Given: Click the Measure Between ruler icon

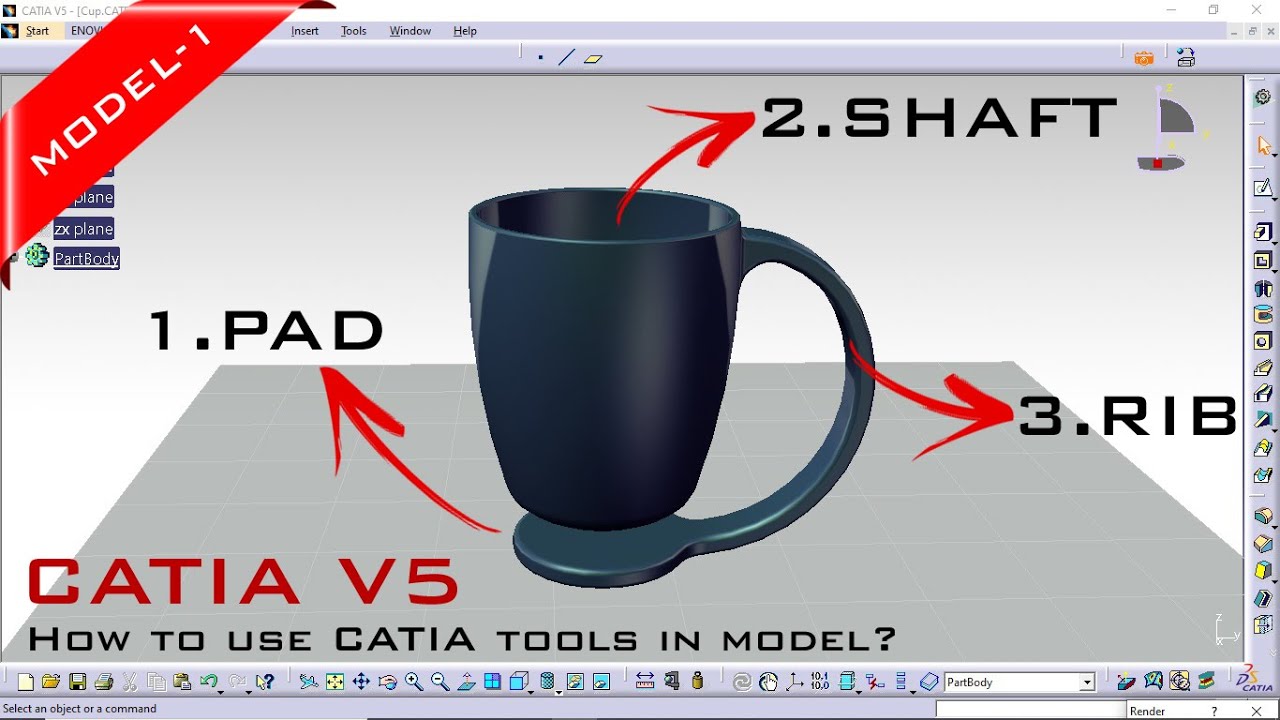Looking at the screenshot, I should click(x=645, y=681).
